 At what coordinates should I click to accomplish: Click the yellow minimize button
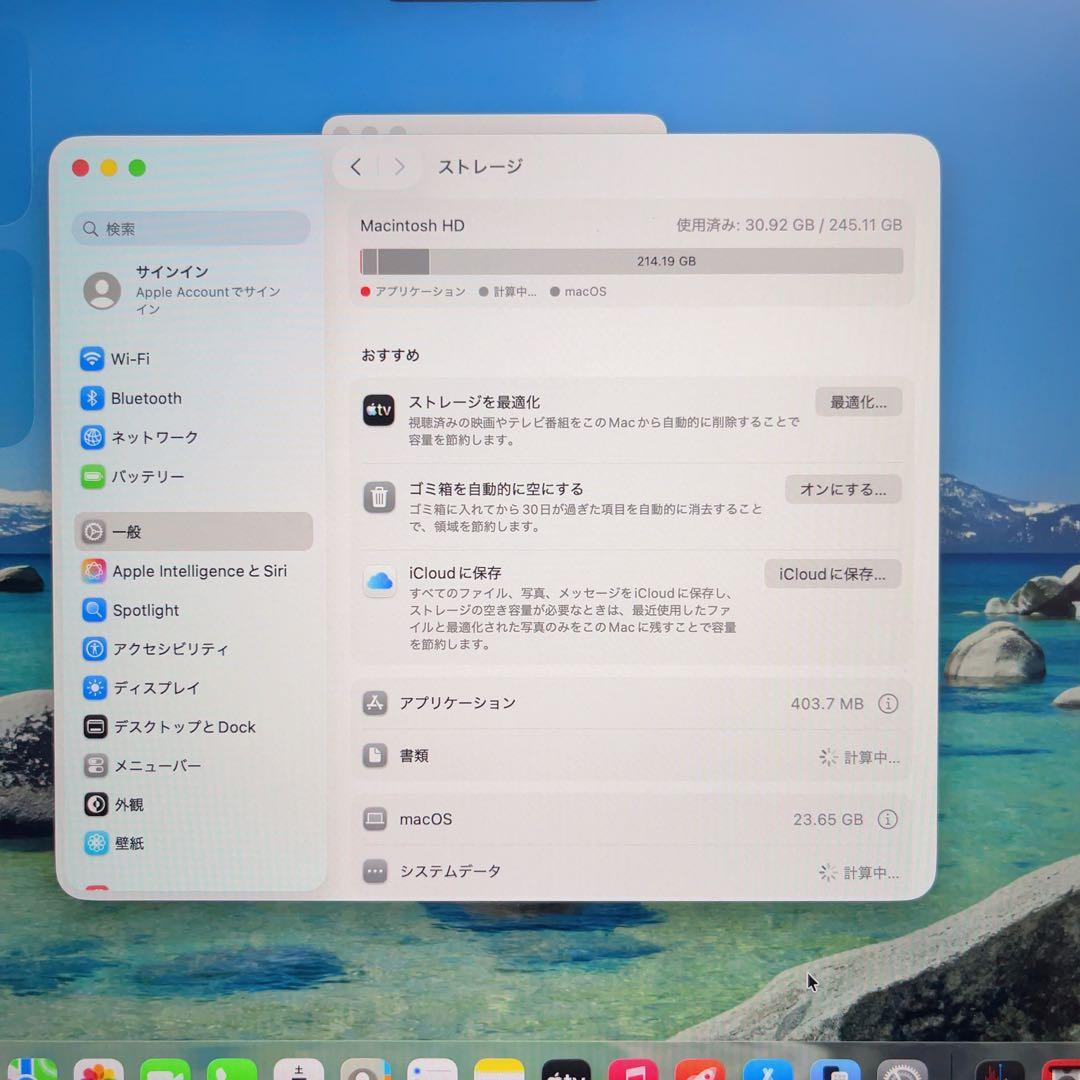point(109,167)
